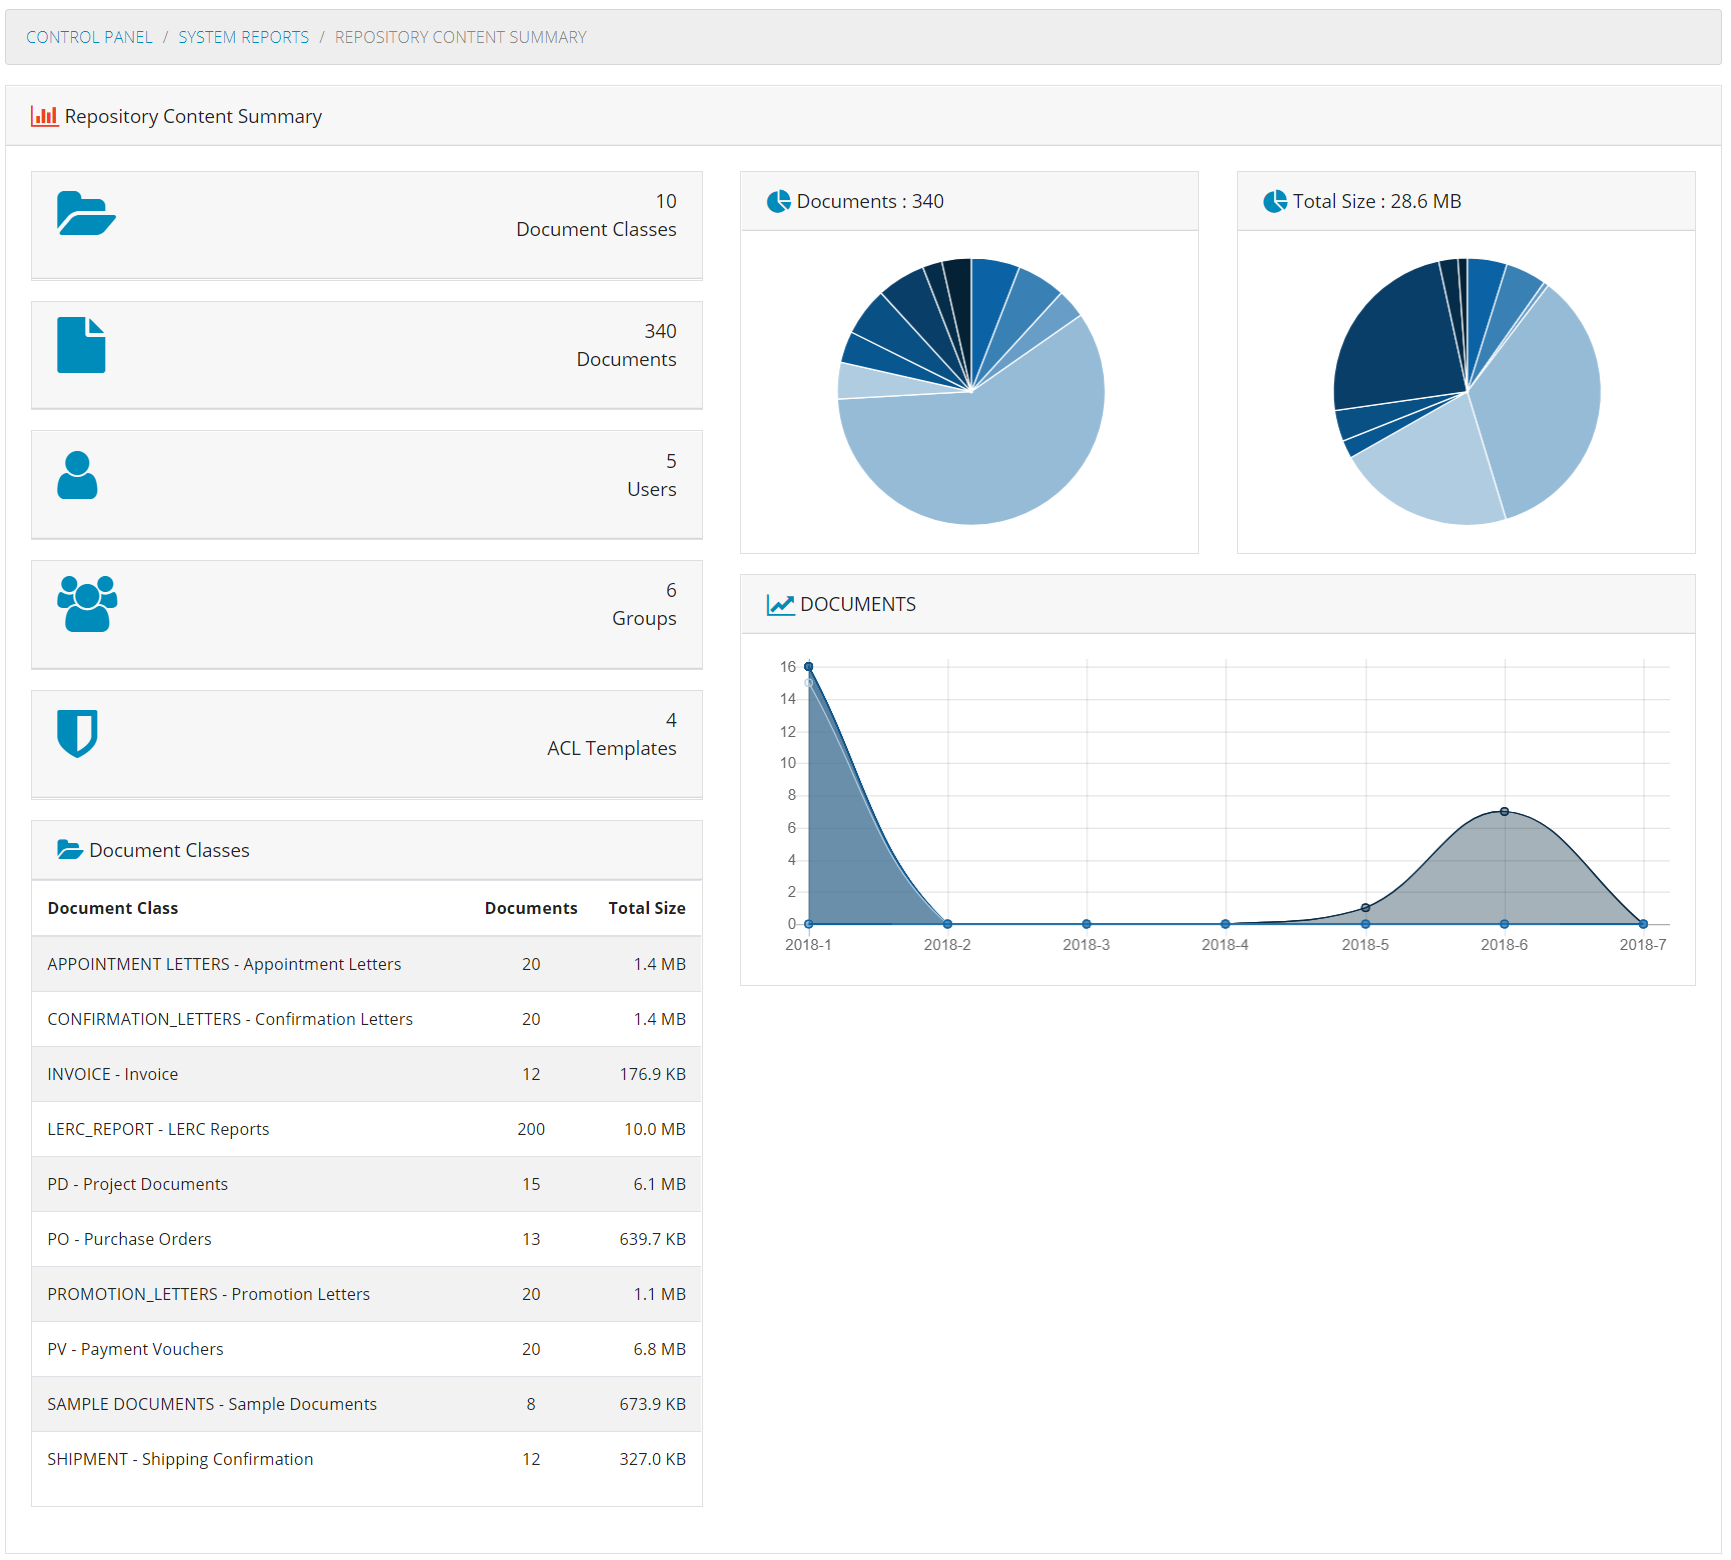Click the Total Size column header
Image resolution: width=1731 pixels, height=1560 pixels.
coord(647,908)
